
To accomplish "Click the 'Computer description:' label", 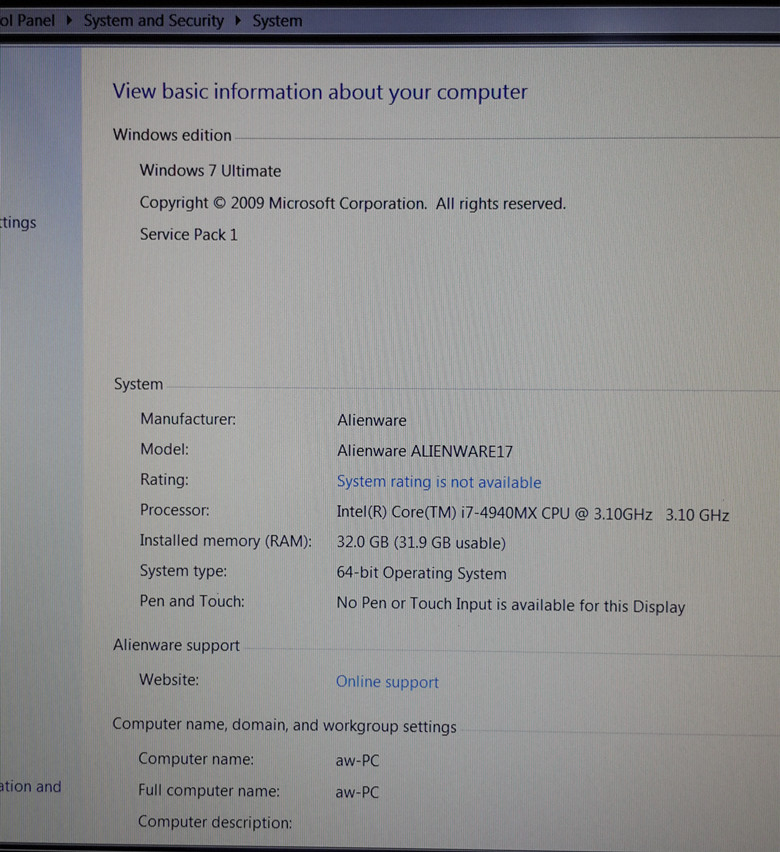I will [215, 822].
